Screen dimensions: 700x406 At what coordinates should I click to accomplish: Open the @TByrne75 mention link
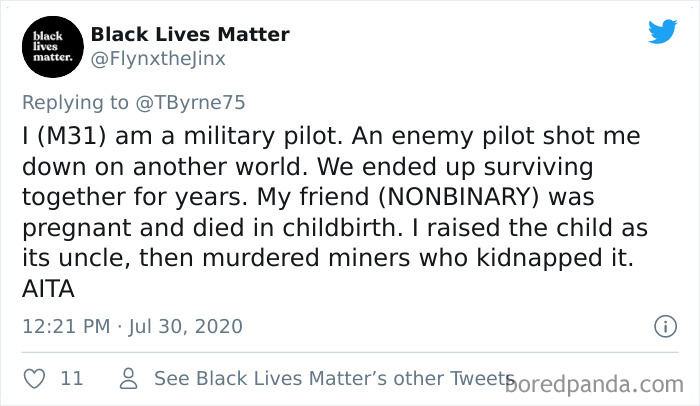pos(190,102)
